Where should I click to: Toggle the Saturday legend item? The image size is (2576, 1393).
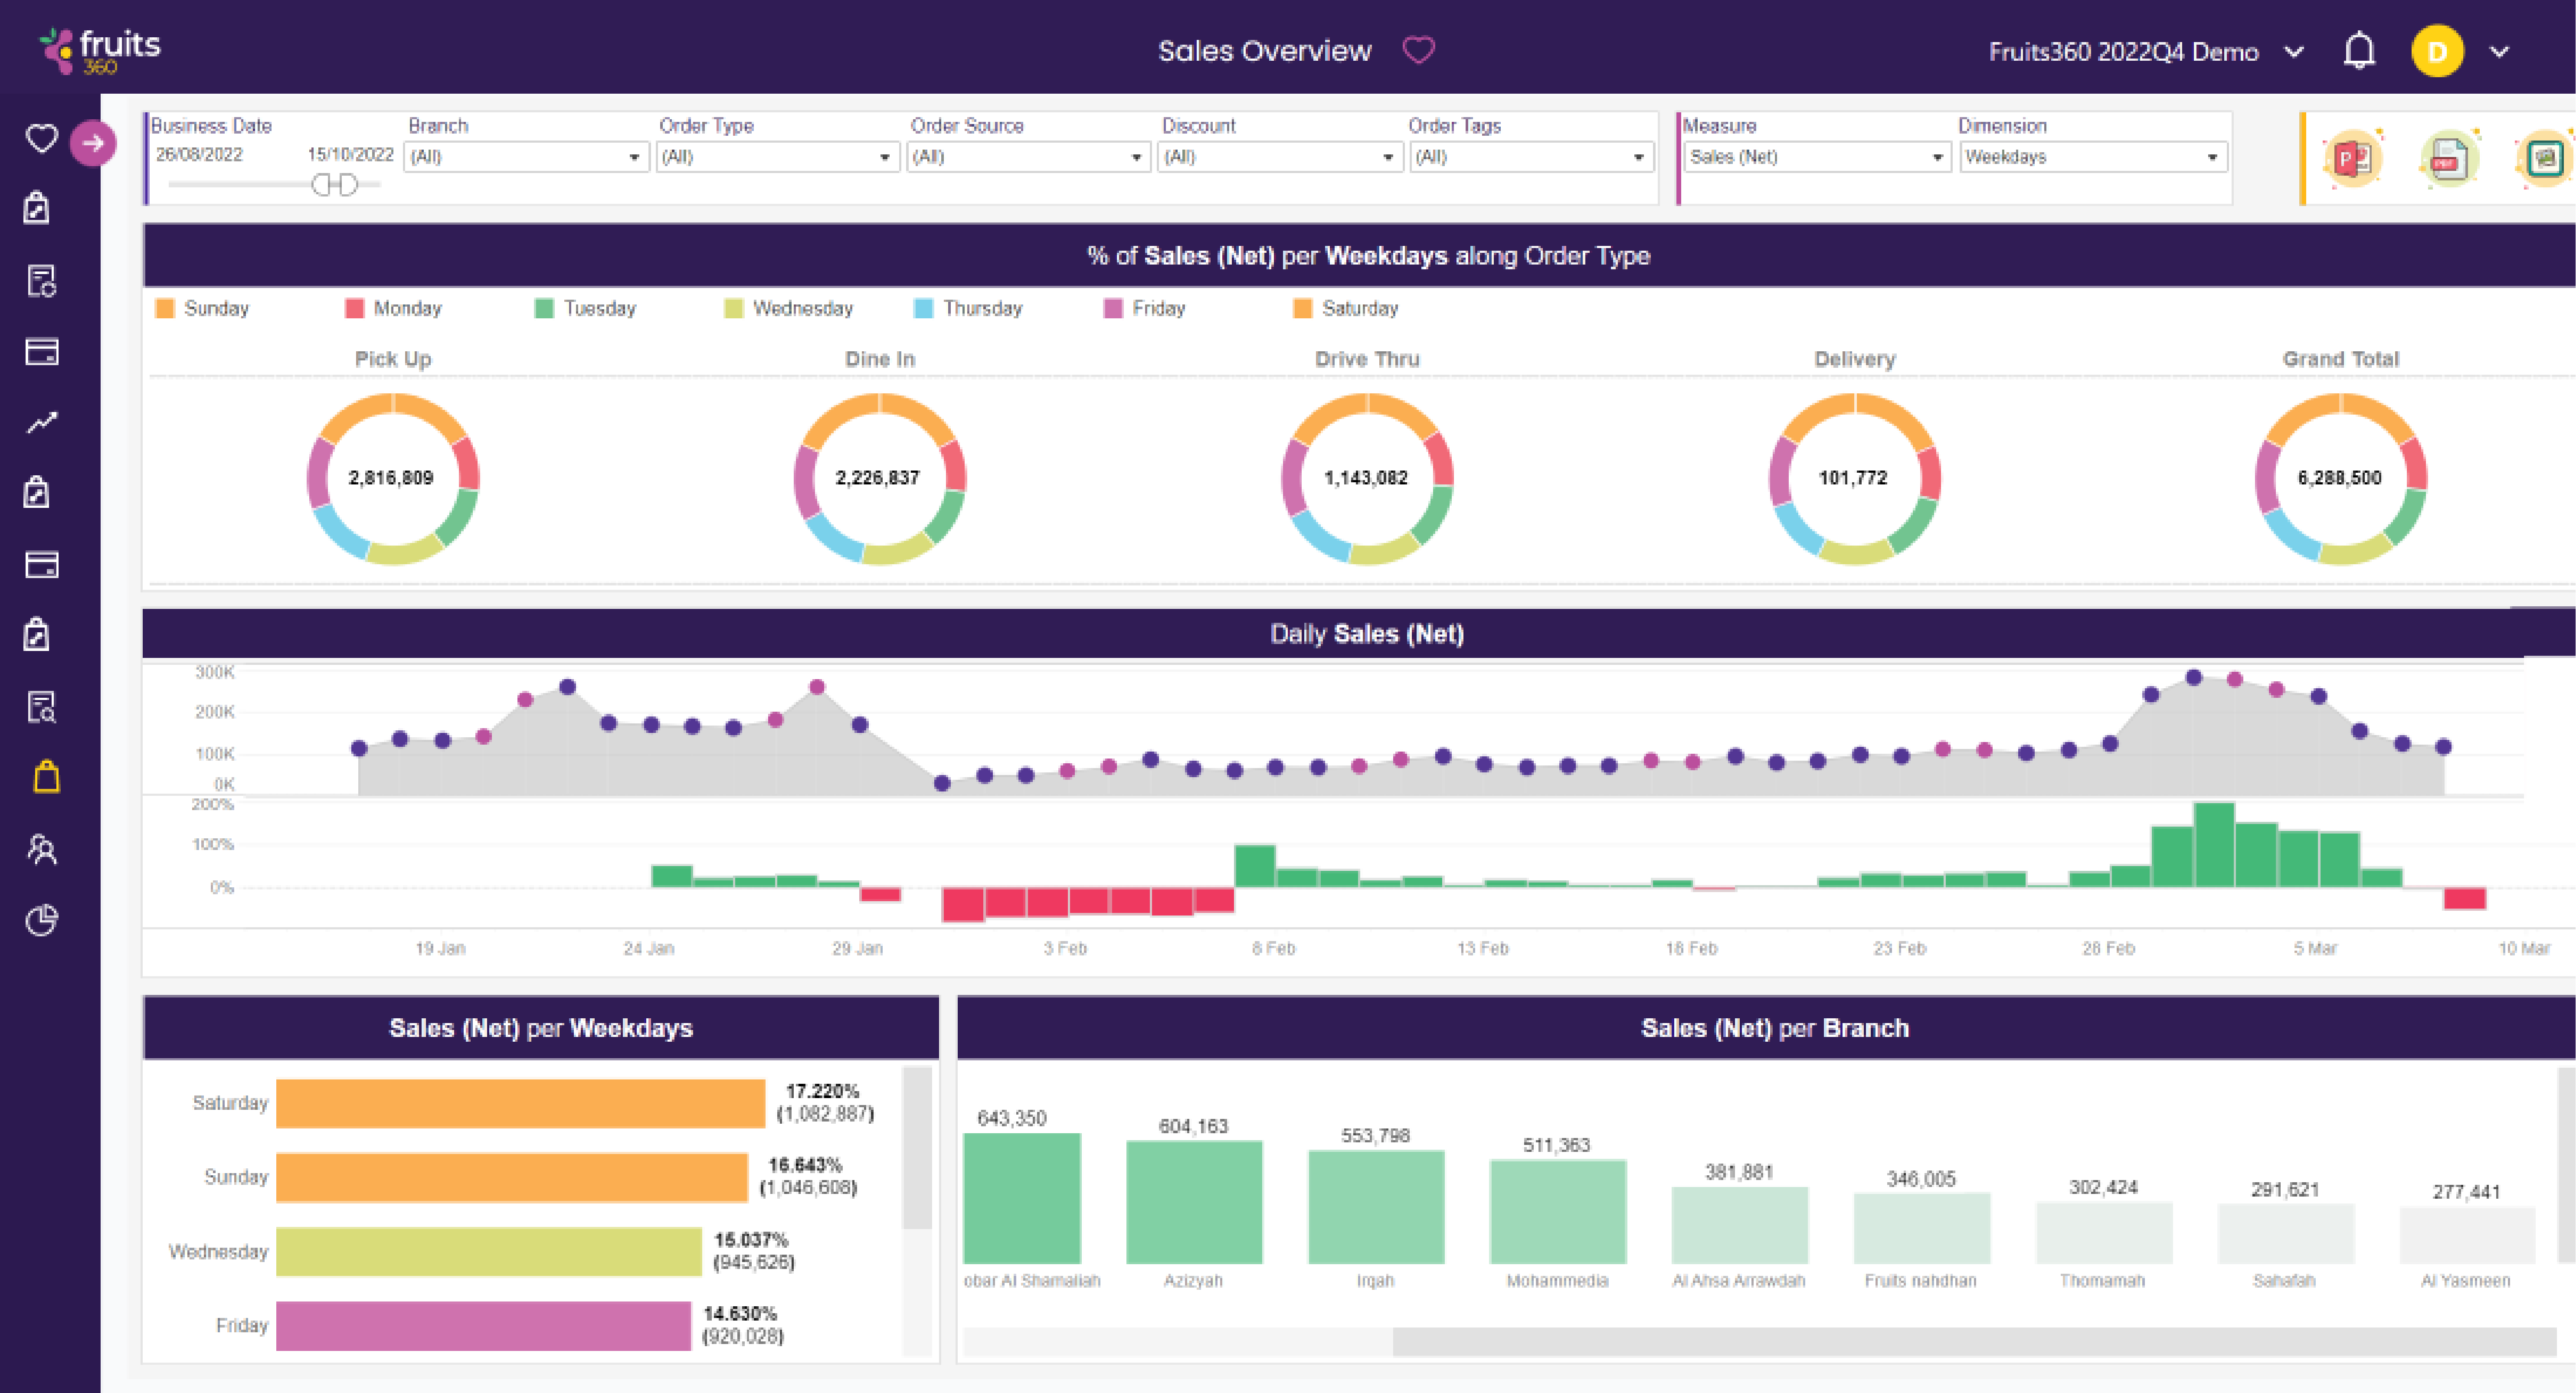tap(1346, 308)
